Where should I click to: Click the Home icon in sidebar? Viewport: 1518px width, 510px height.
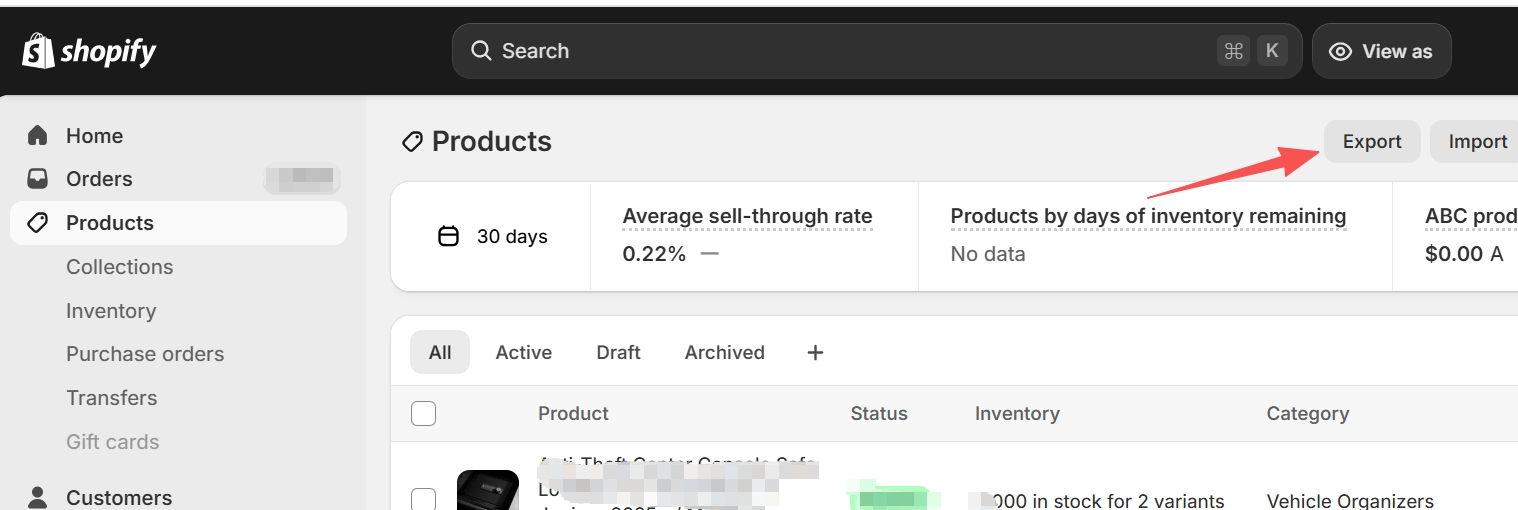point(38,135)
